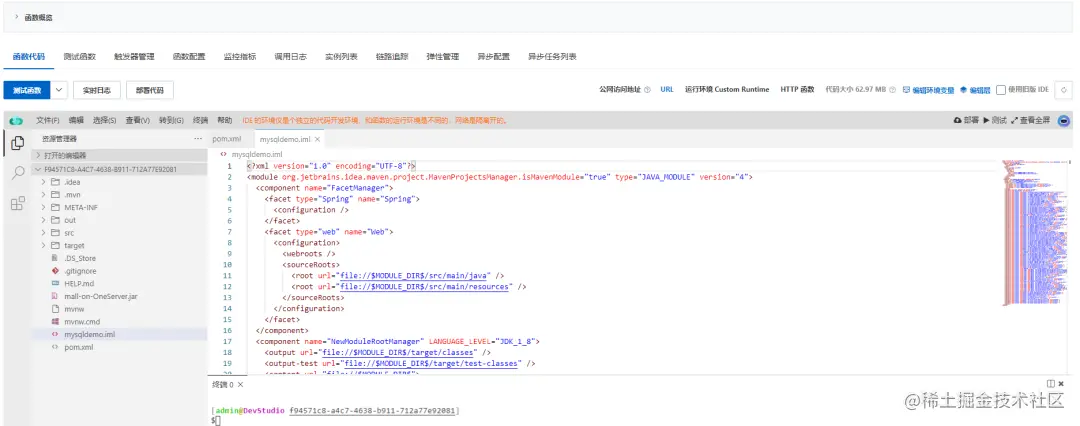Click the 测试 play icon in IDE toolbar
This screenshot has width=1080, height=426.
tap(986, 120)
